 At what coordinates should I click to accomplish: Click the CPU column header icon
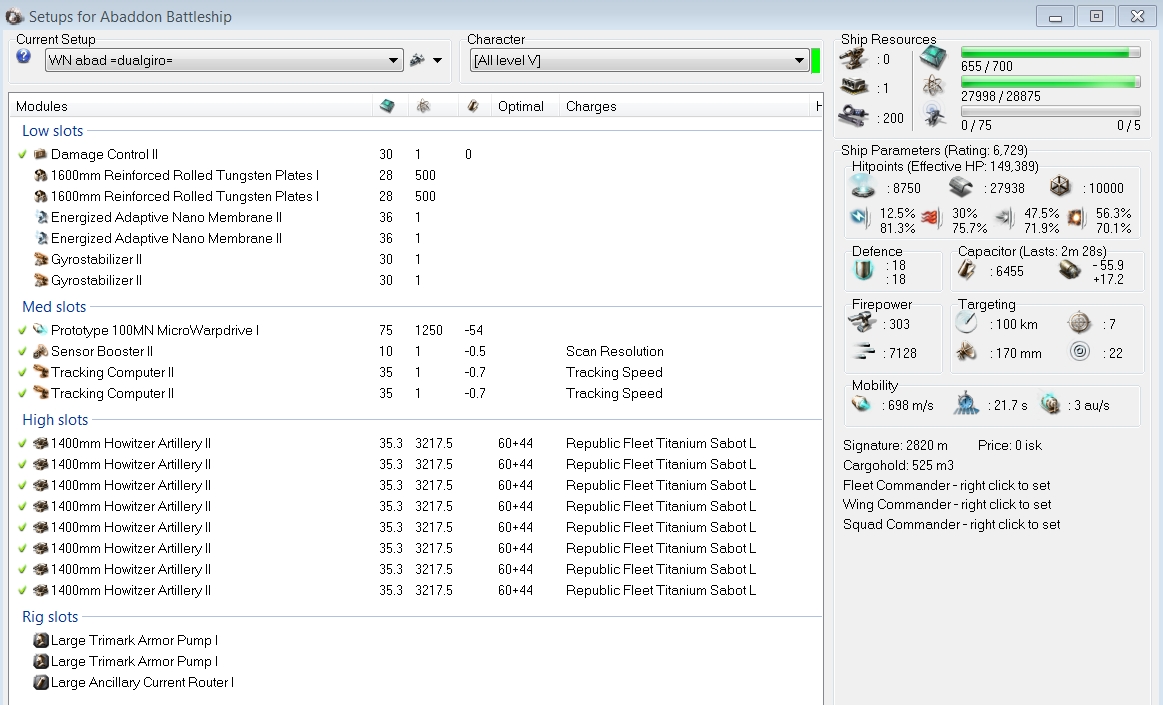click(x=387, y=106)
